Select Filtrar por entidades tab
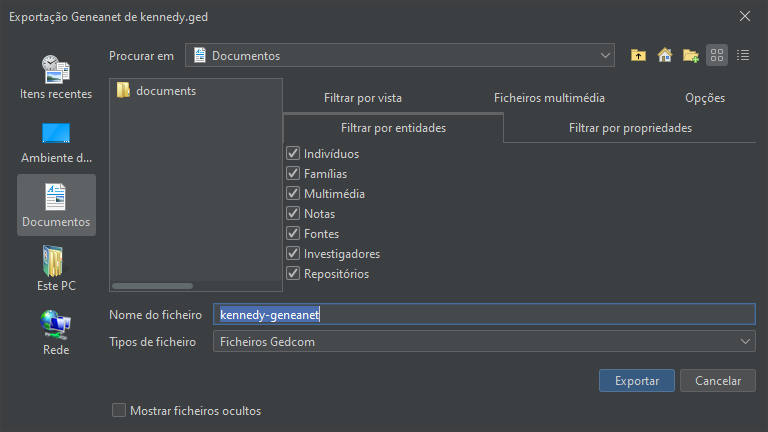 tap(393, 128)
